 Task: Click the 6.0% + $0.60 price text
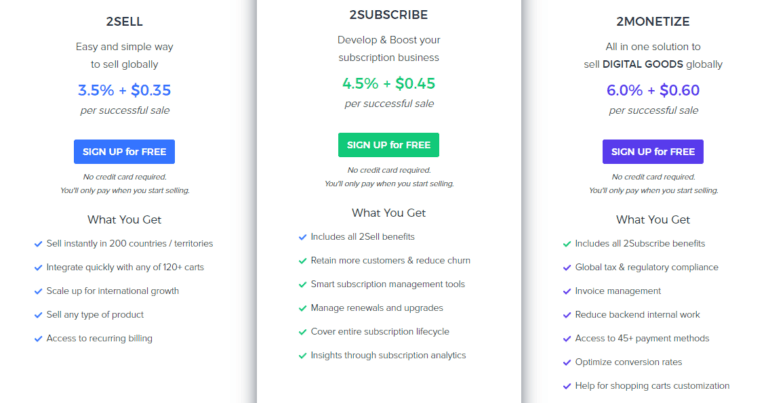[652, 90]
